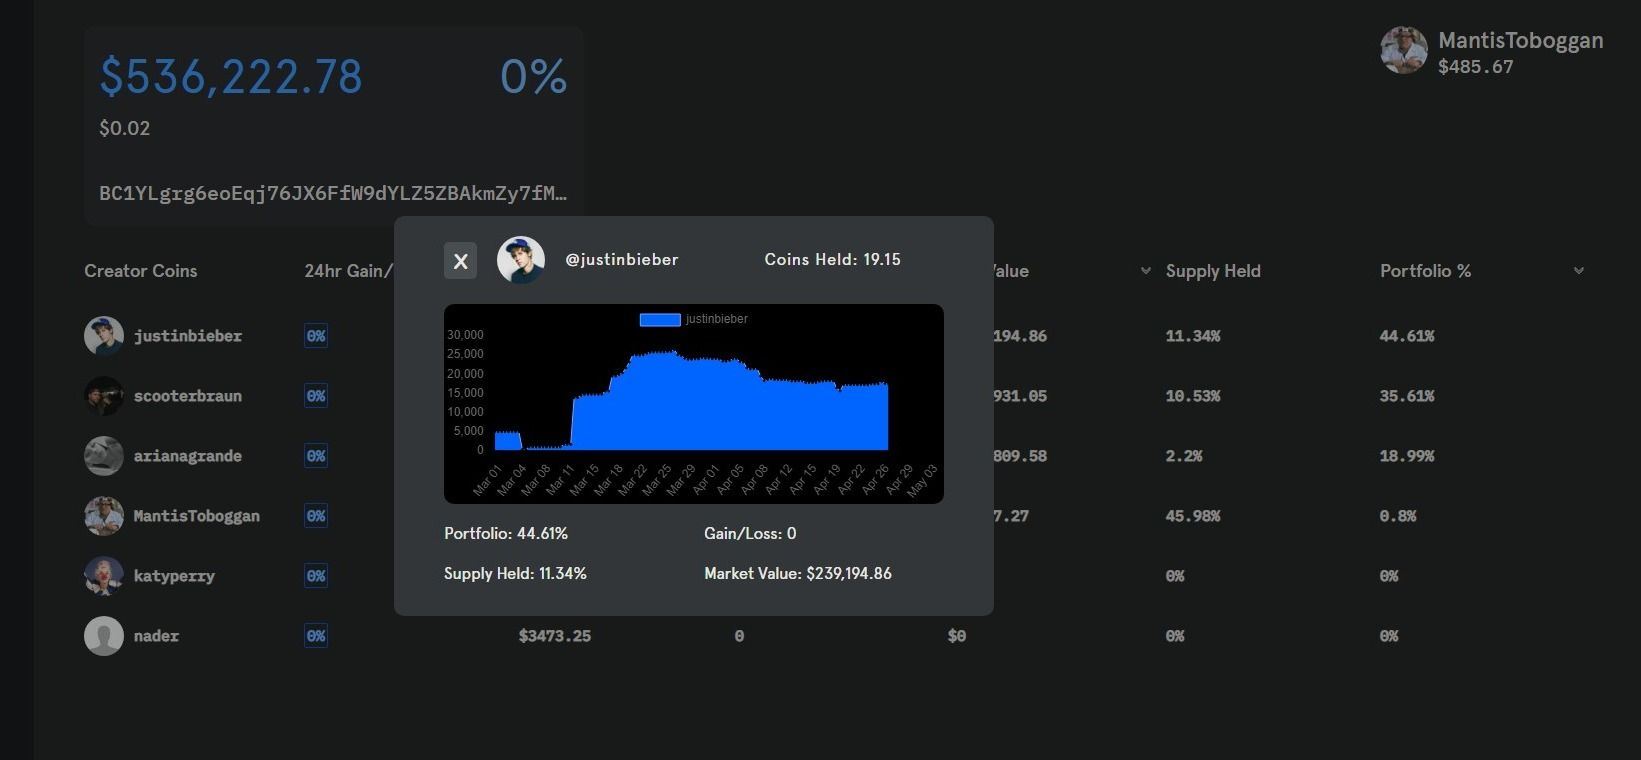Close the justinbieber popup with X
This screenshot has height=760, width=1641.
click(x=460, y=261)
